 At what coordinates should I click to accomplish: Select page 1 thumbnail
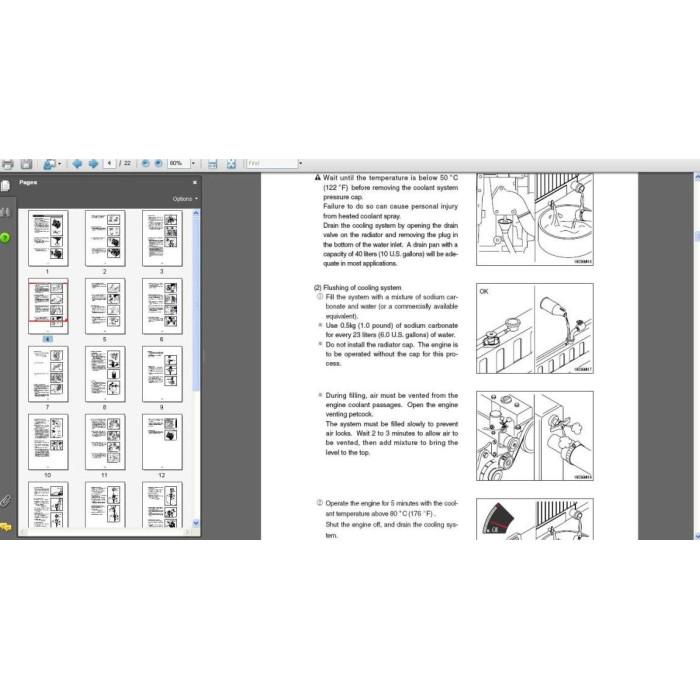(48, 238)
